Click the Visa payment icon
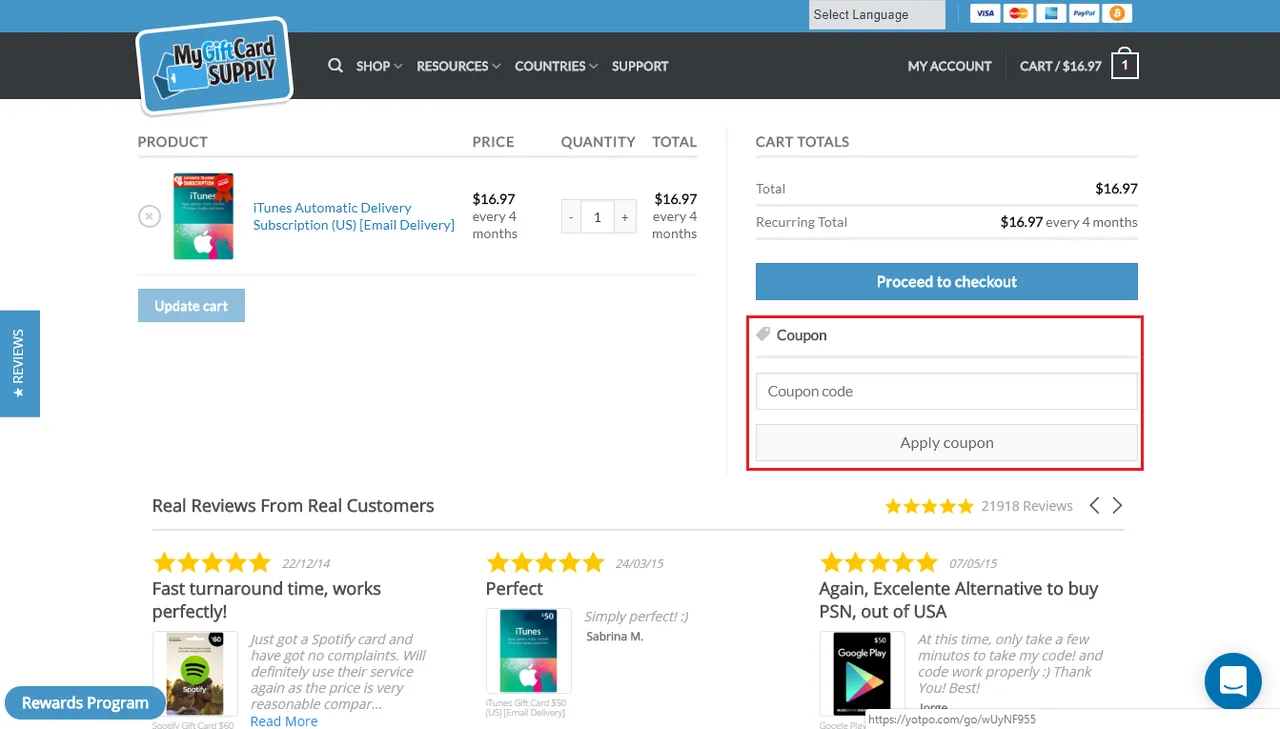The height and width of the screenshot is (729, 1280). coord(985,13)
